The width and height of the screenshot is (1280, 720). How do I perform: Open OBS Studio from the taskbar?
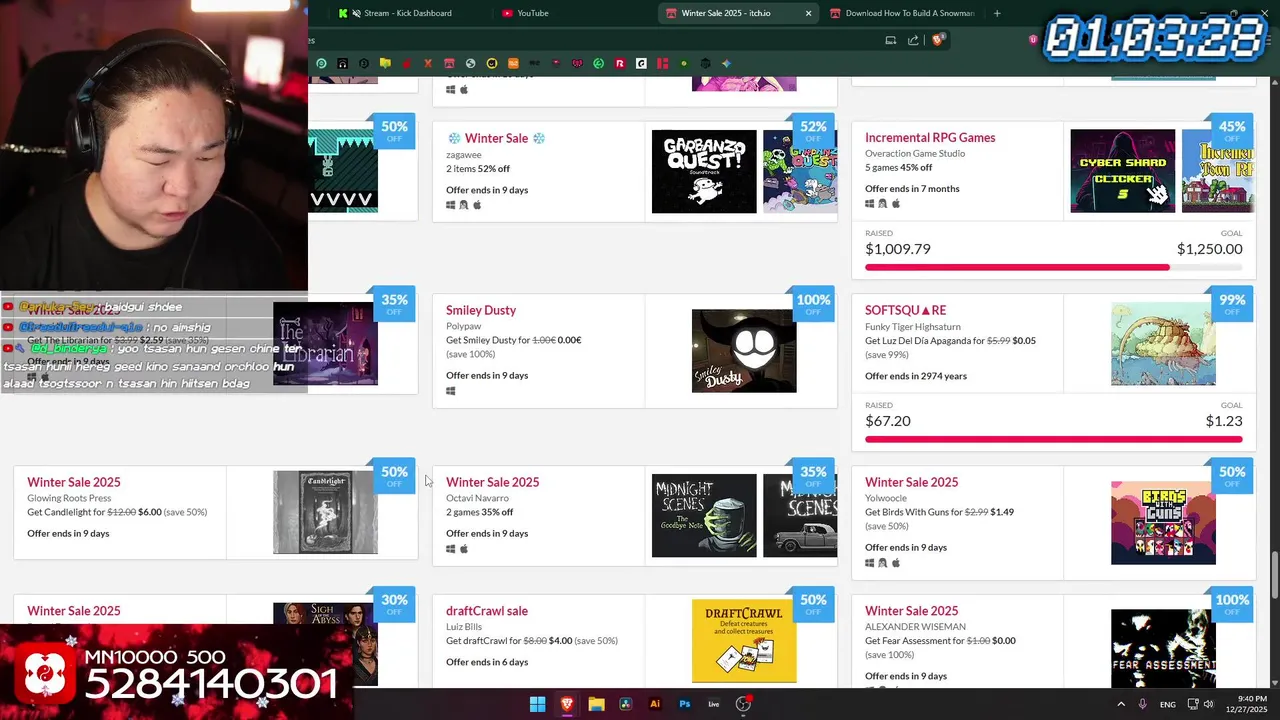743,704
